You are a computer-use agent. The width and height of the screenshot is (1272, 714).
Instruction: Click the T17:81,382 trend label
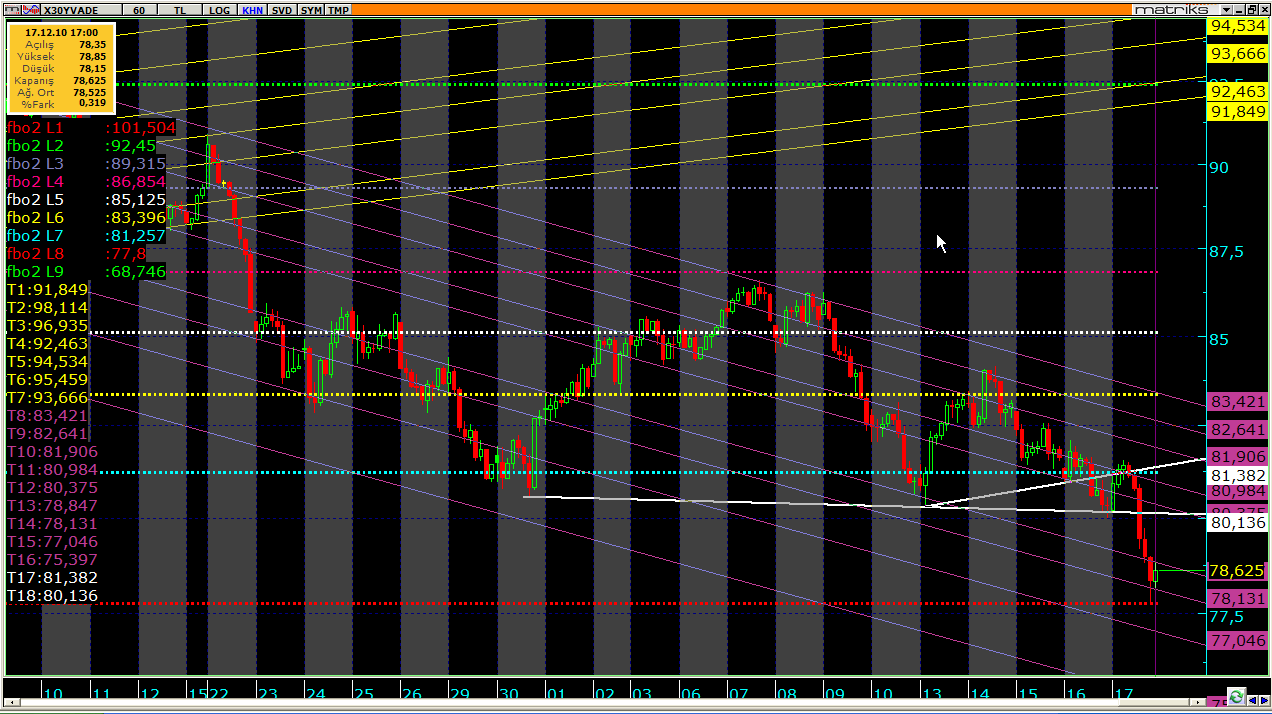tap(52, 578)
